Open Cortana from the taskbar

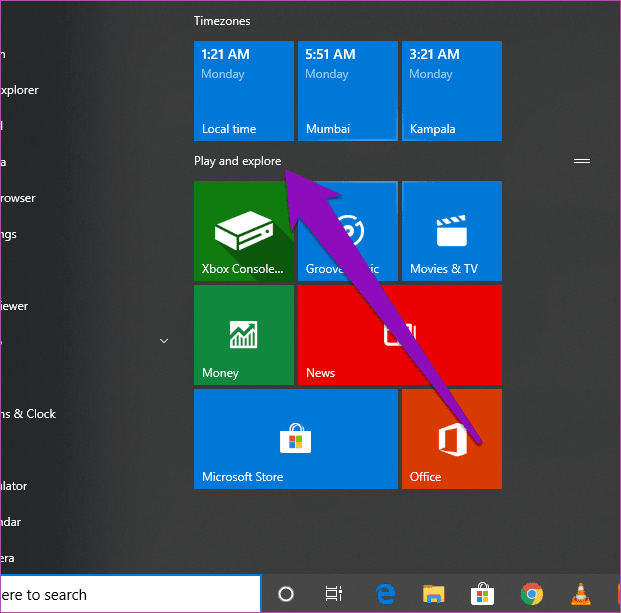point(286,594)
